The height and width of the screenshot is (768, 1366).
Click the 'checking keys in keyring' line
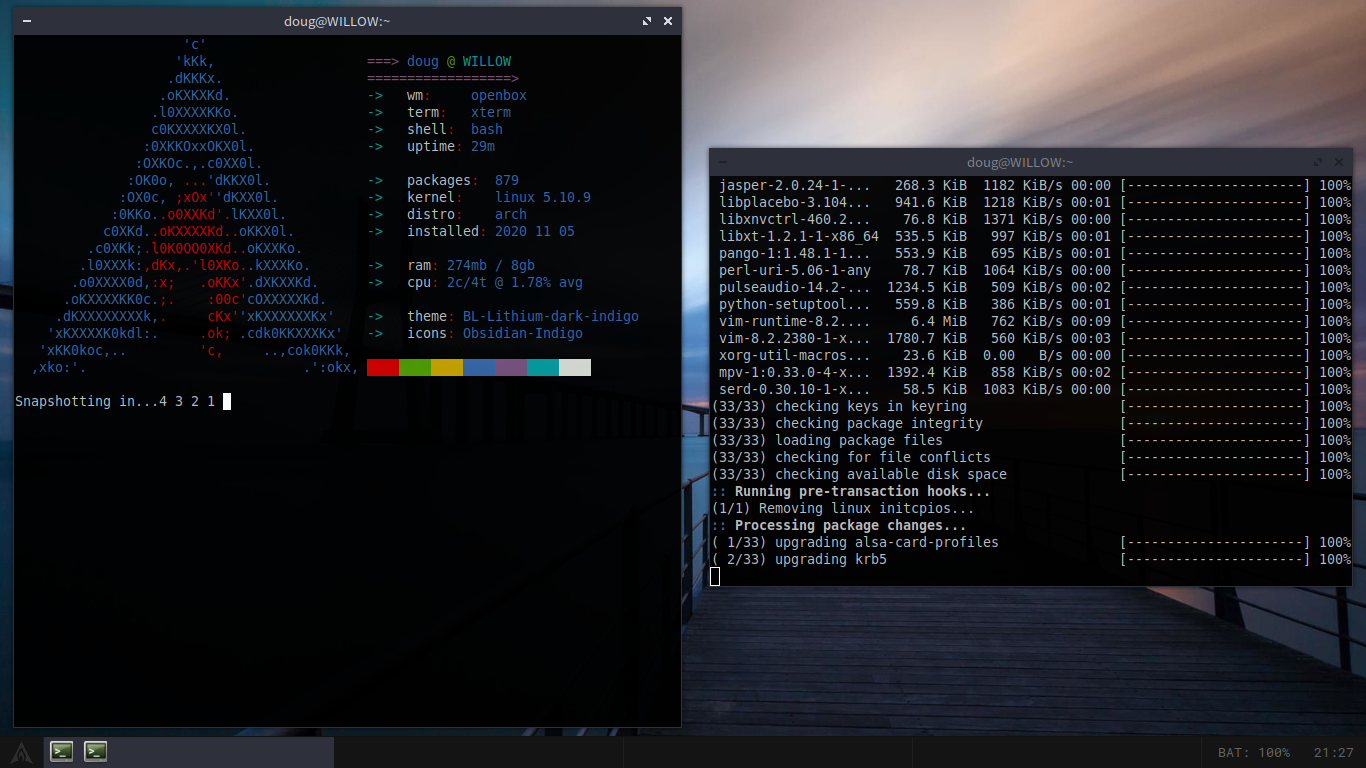click(1031, 406)
